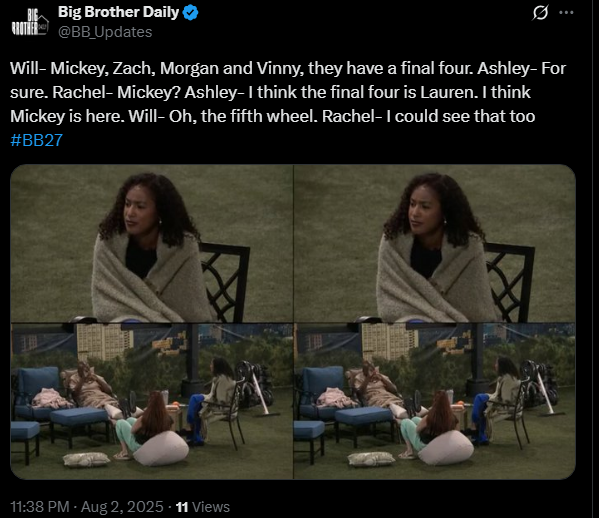Click the #BB27 hashtag
599x518 pixels.
coord(36,140)
